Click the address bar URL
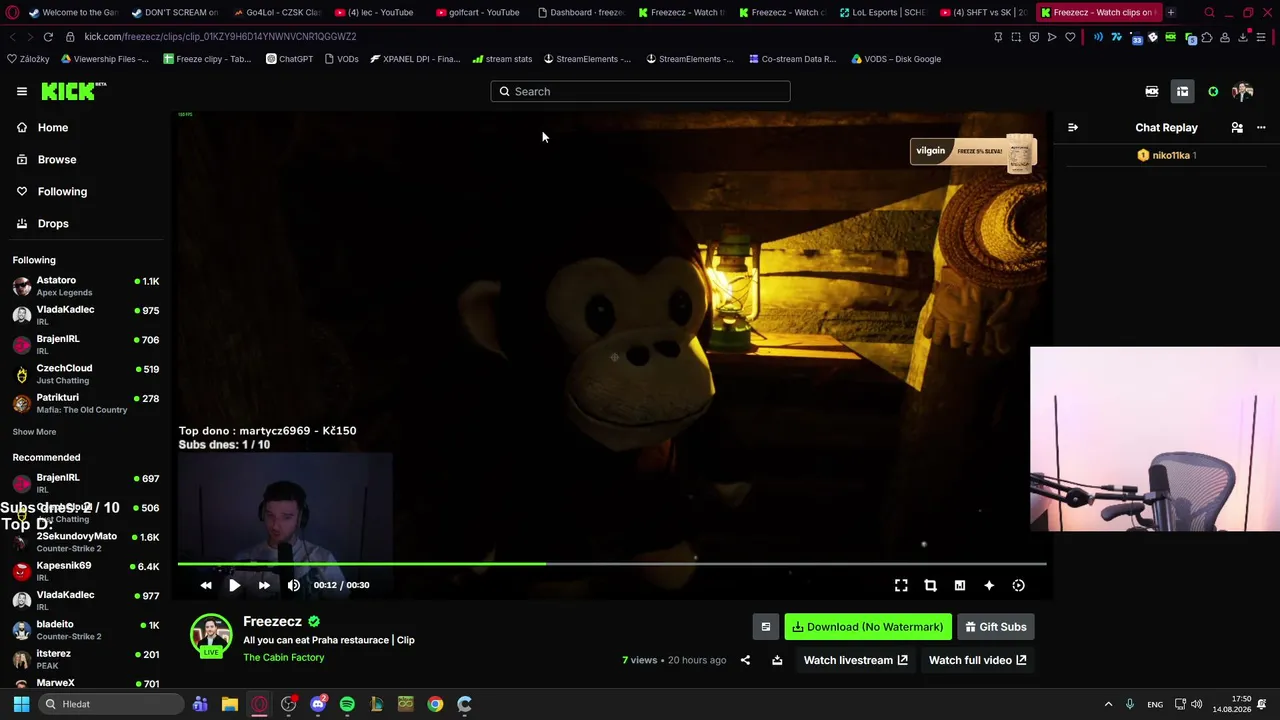1280x720 pixels. pos(220,37)
